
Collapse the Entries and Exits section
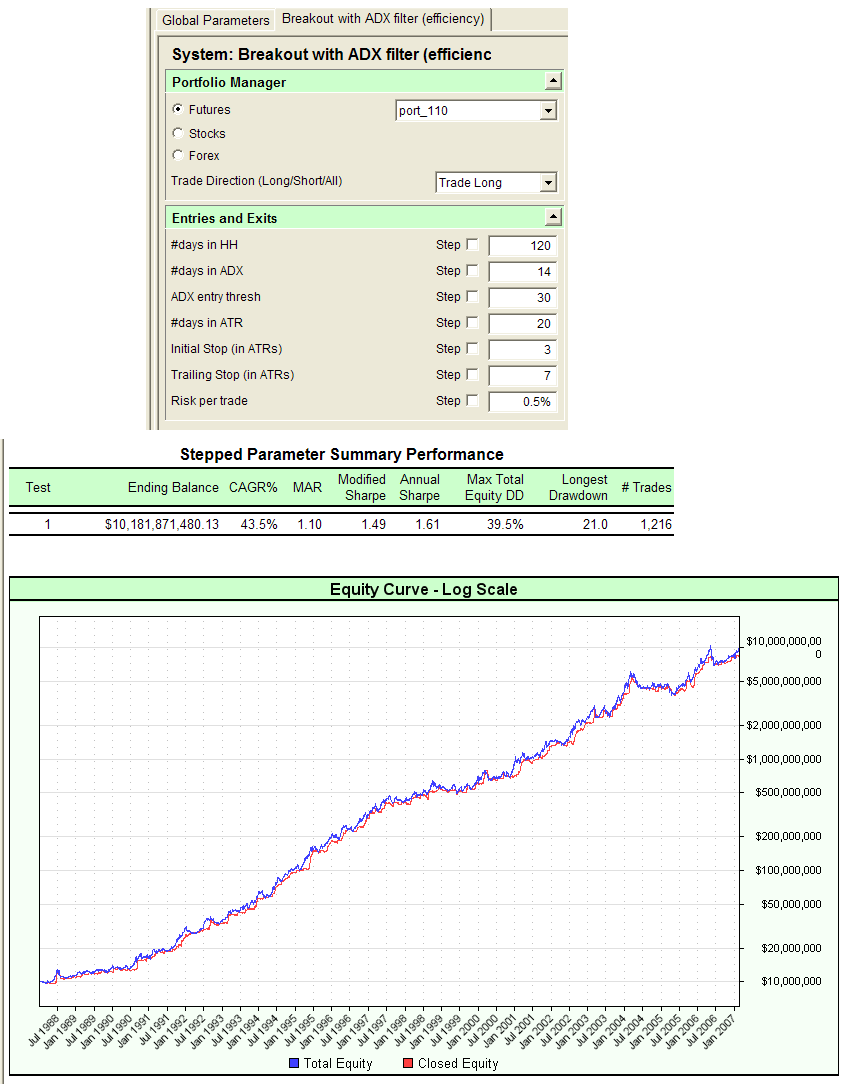pyautogui.click(x=554, y=217)
